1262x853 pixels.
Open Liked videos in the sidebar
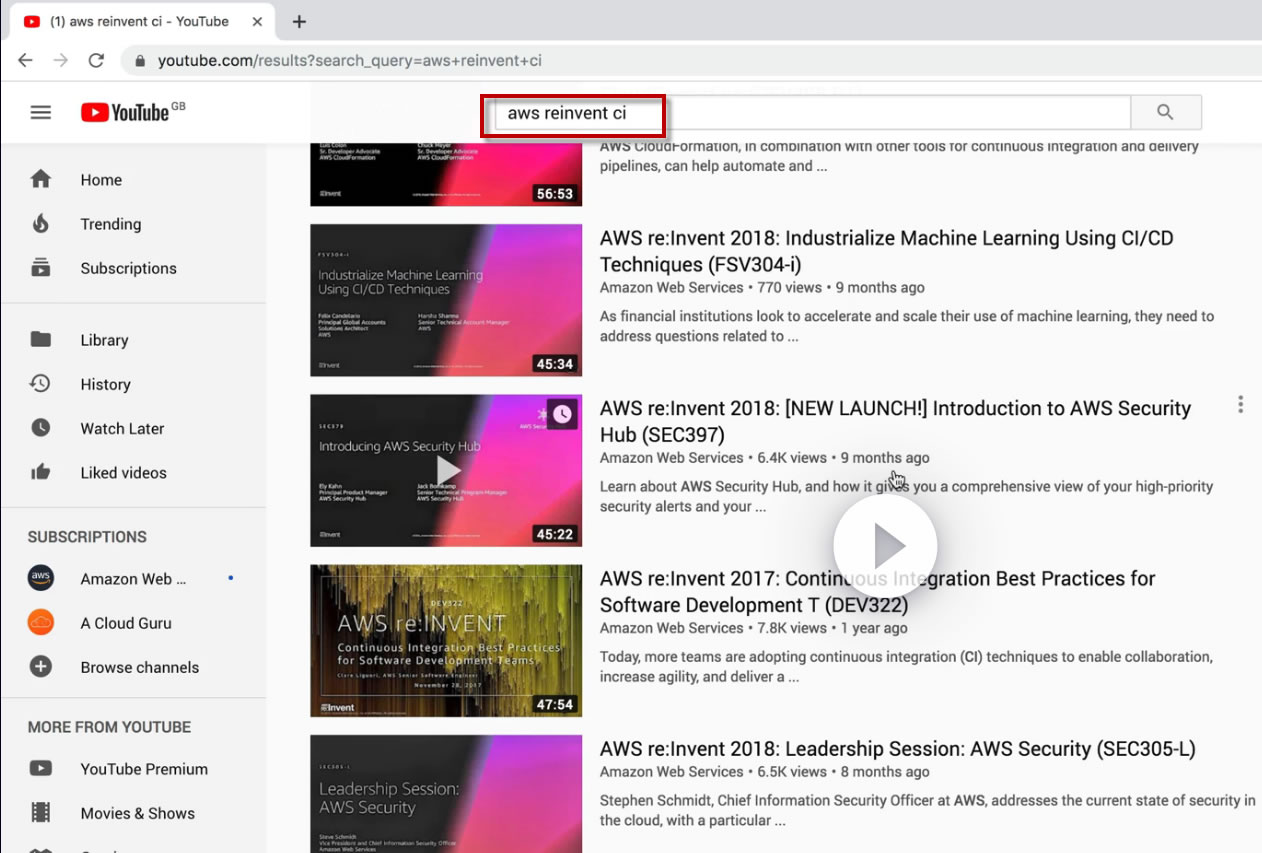(133, 472)
